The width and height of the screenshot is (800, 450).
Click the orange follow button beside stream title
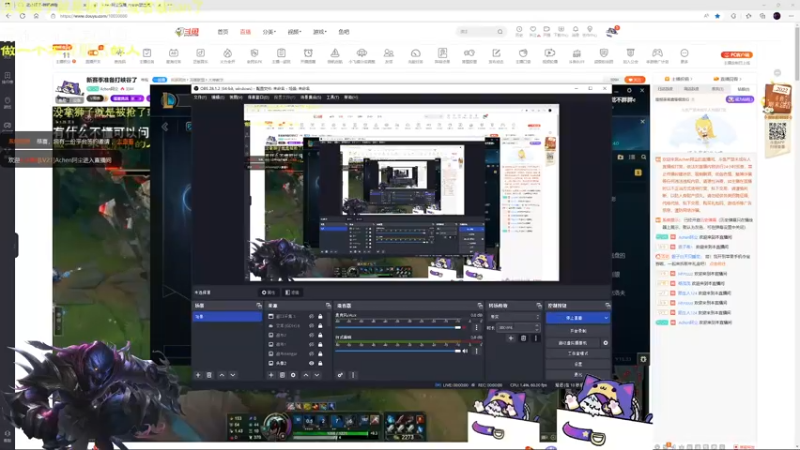pos(635,80)
